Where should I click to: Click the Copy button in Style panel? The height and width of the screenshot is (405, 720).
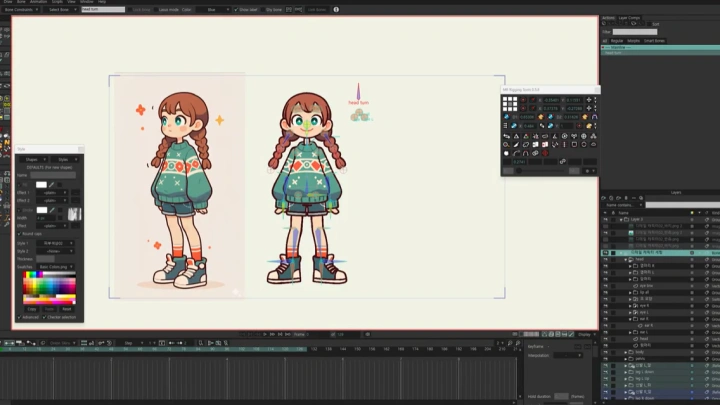[x=31, y=309]
